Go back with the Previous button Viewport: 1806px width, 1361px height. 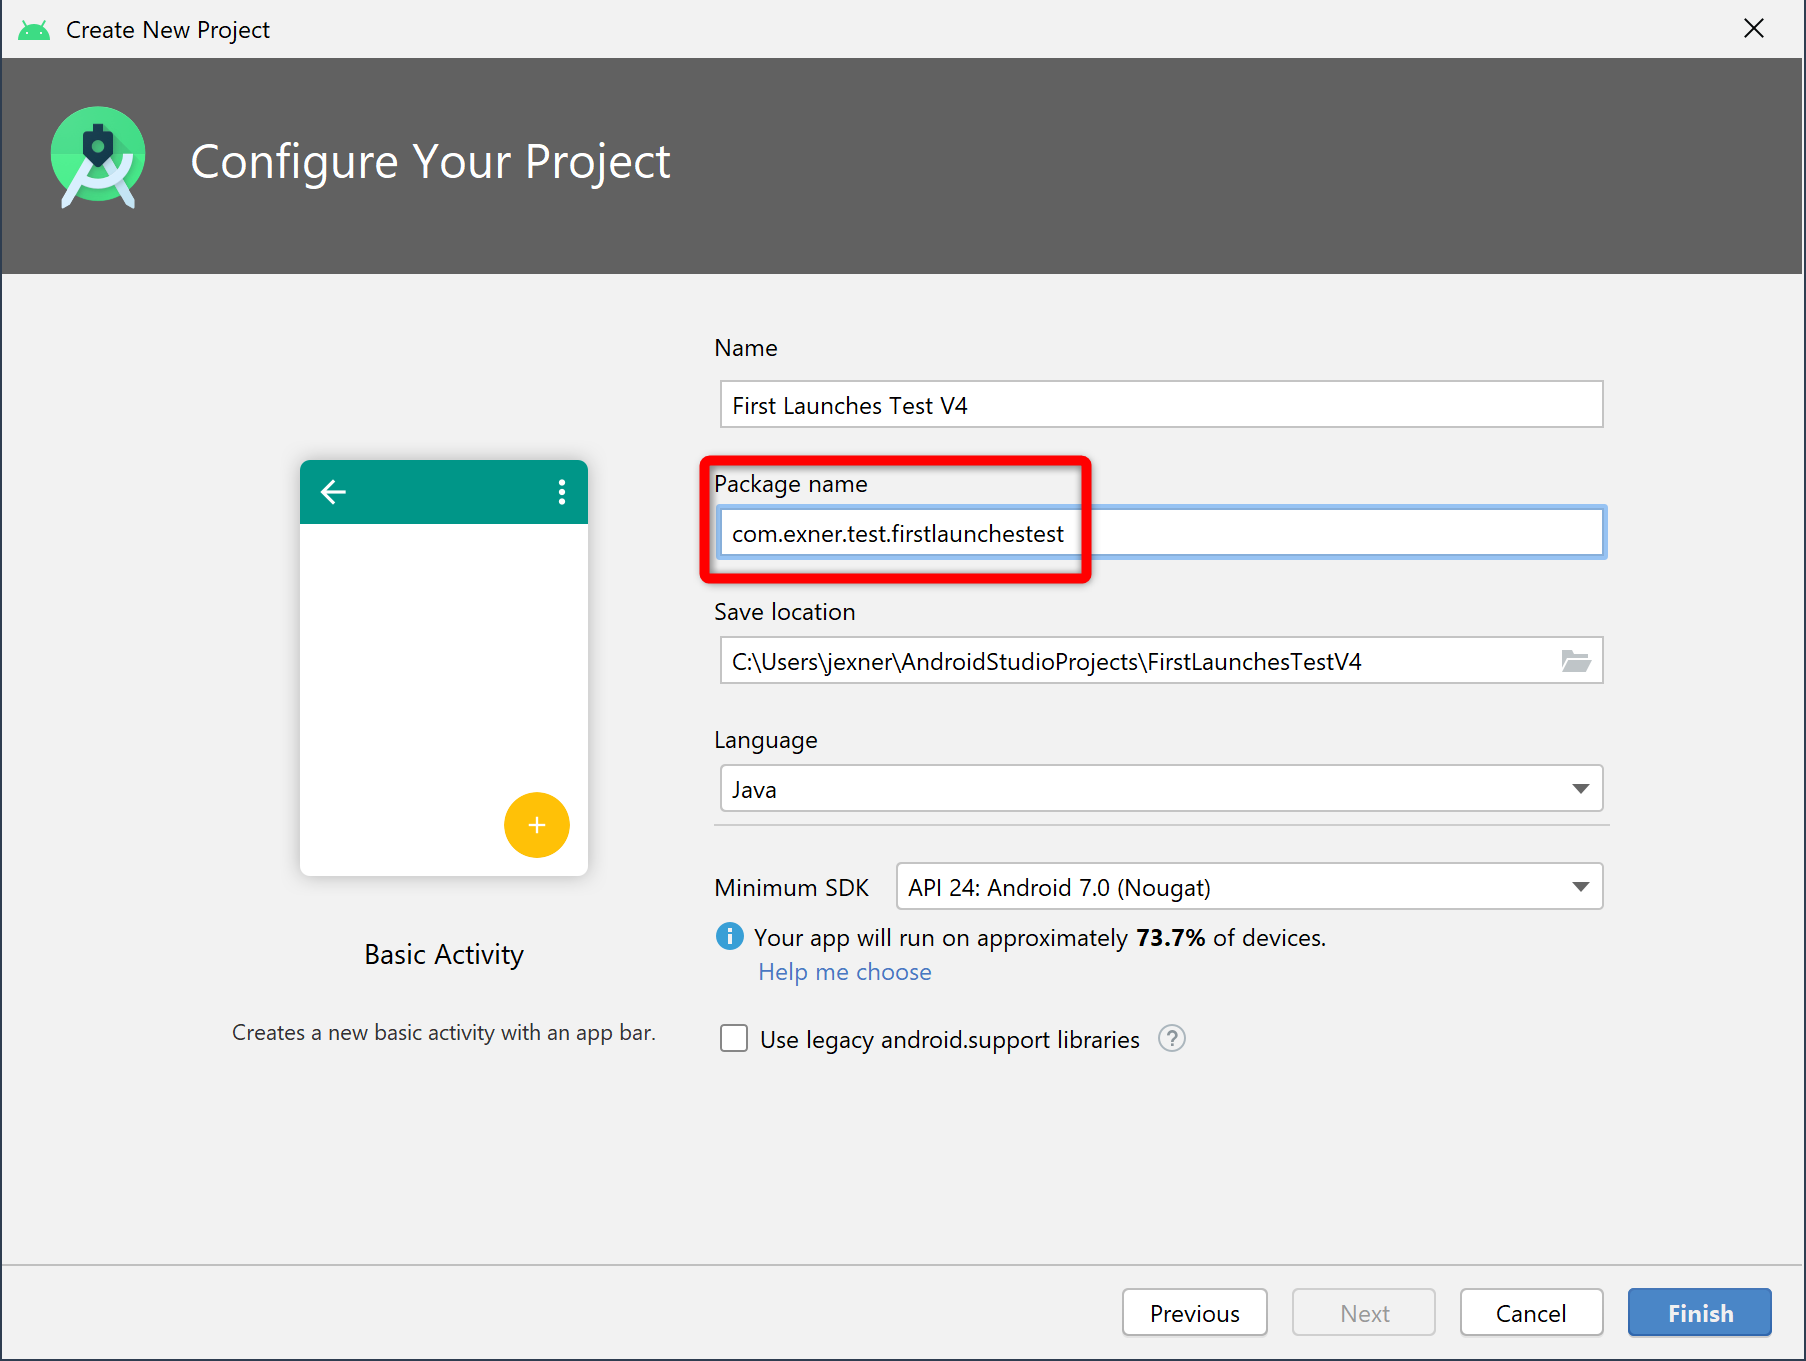coord(1194,1313)
